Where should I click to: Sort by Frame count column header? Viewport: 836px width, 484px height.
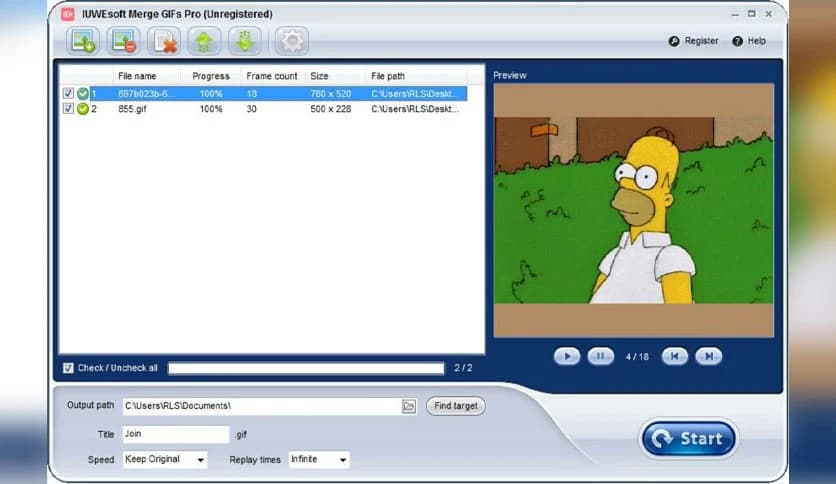pyautogui.click(x=272, y=76)
